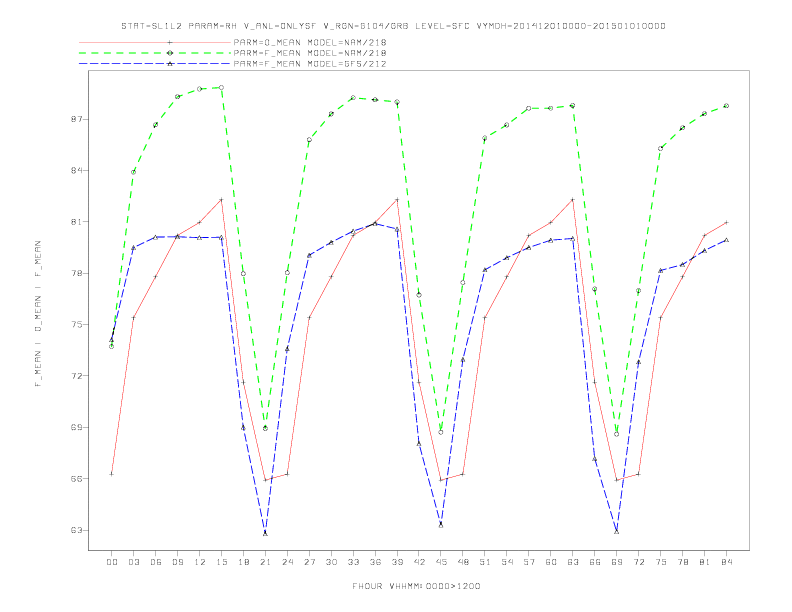This screenshot has width=792, height=612.
Task: Click x-axis tick label 33
Action: 353,562
